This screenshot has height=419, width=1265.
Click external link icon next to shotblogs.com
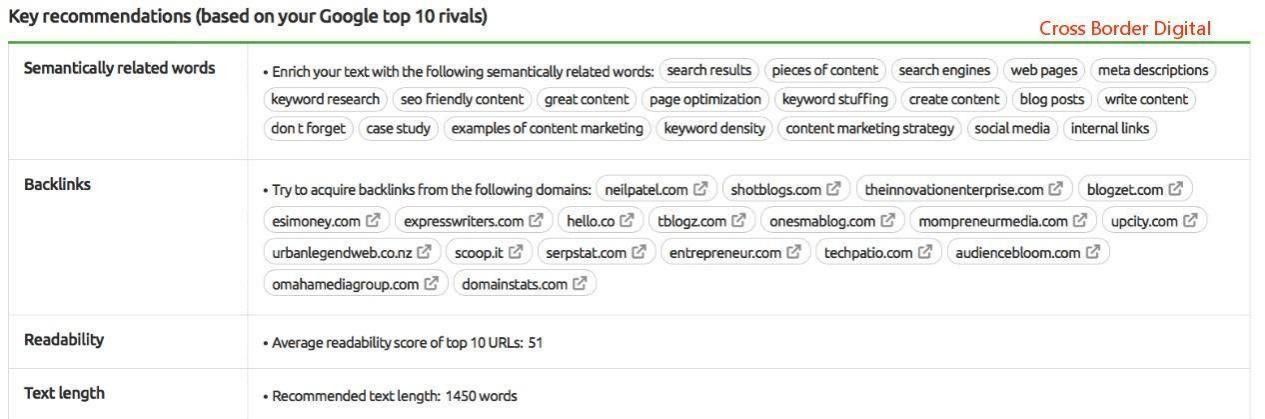834,189
